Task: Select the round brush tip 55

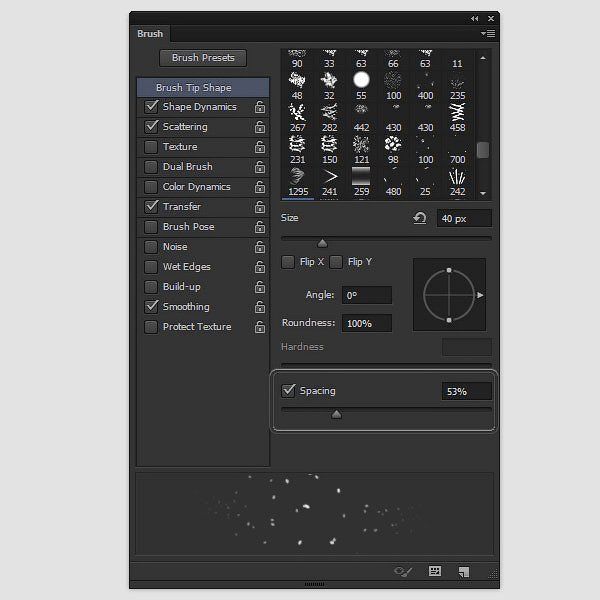Action: click(x=361, y=85)
